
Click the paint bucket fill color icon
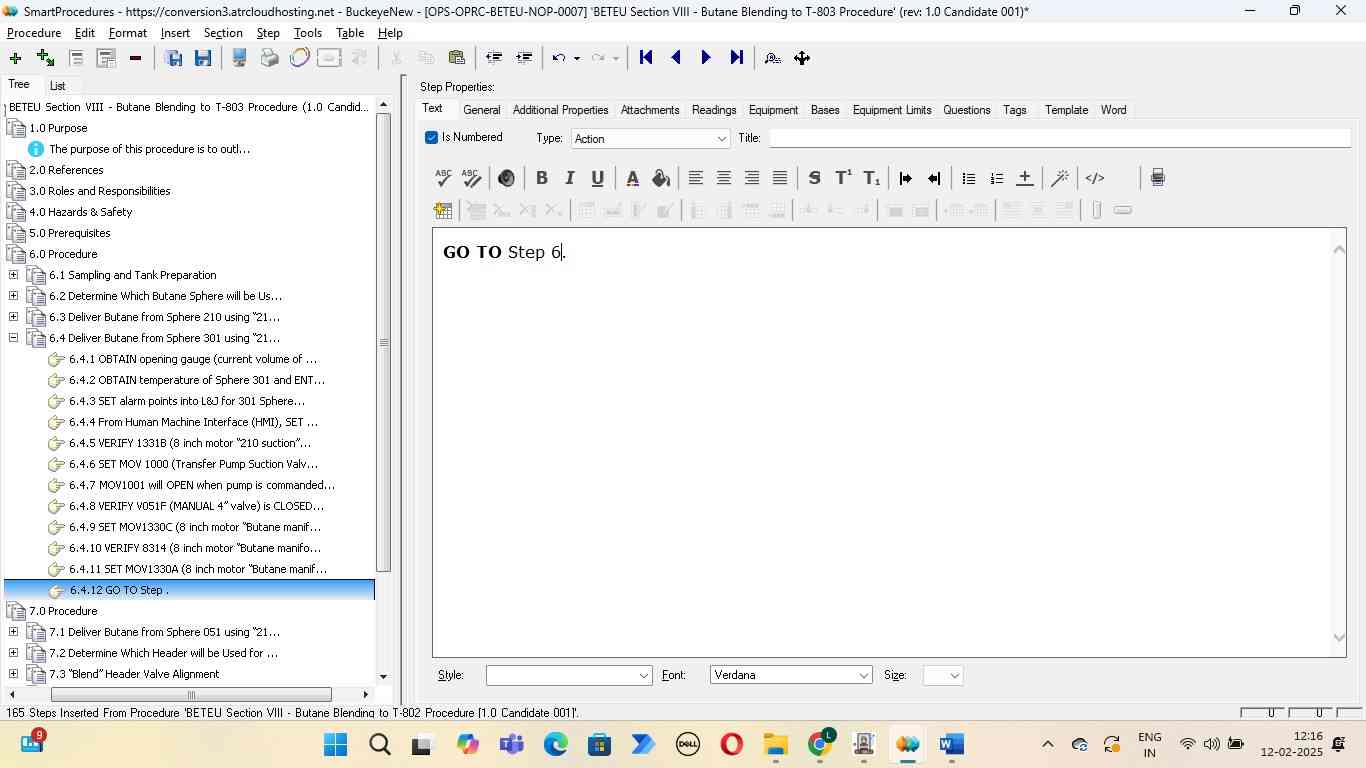(x=661, y=178)
